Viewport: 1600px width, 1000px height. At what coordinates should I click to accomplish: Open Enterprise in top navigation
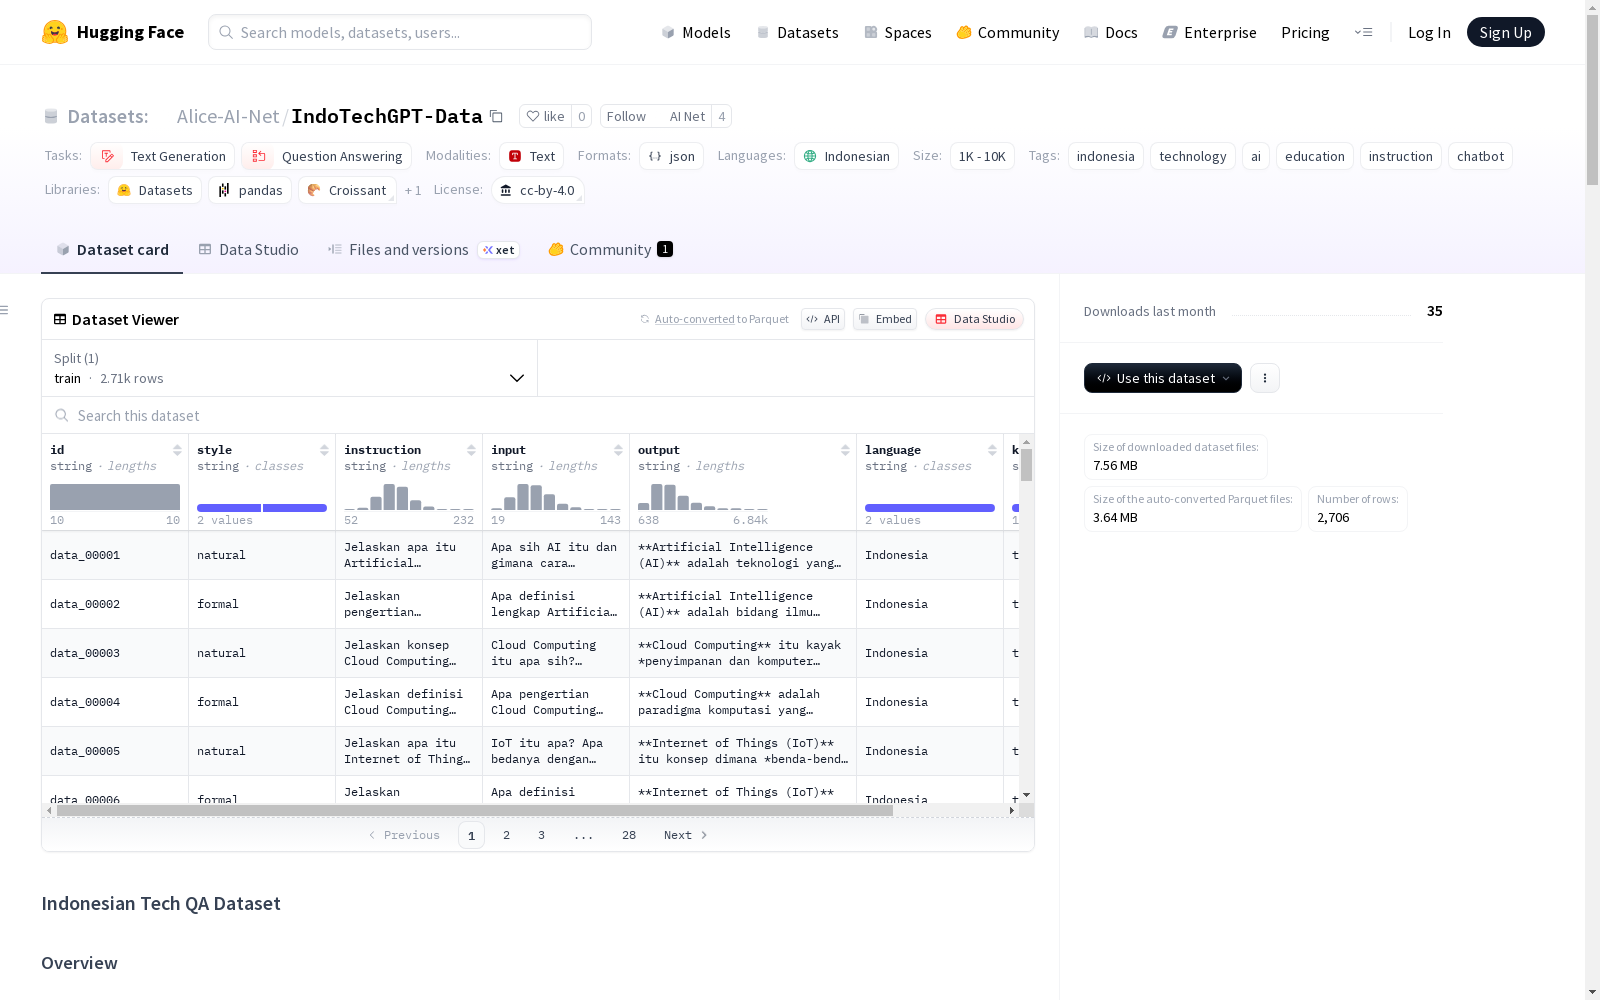point(1210,32)
